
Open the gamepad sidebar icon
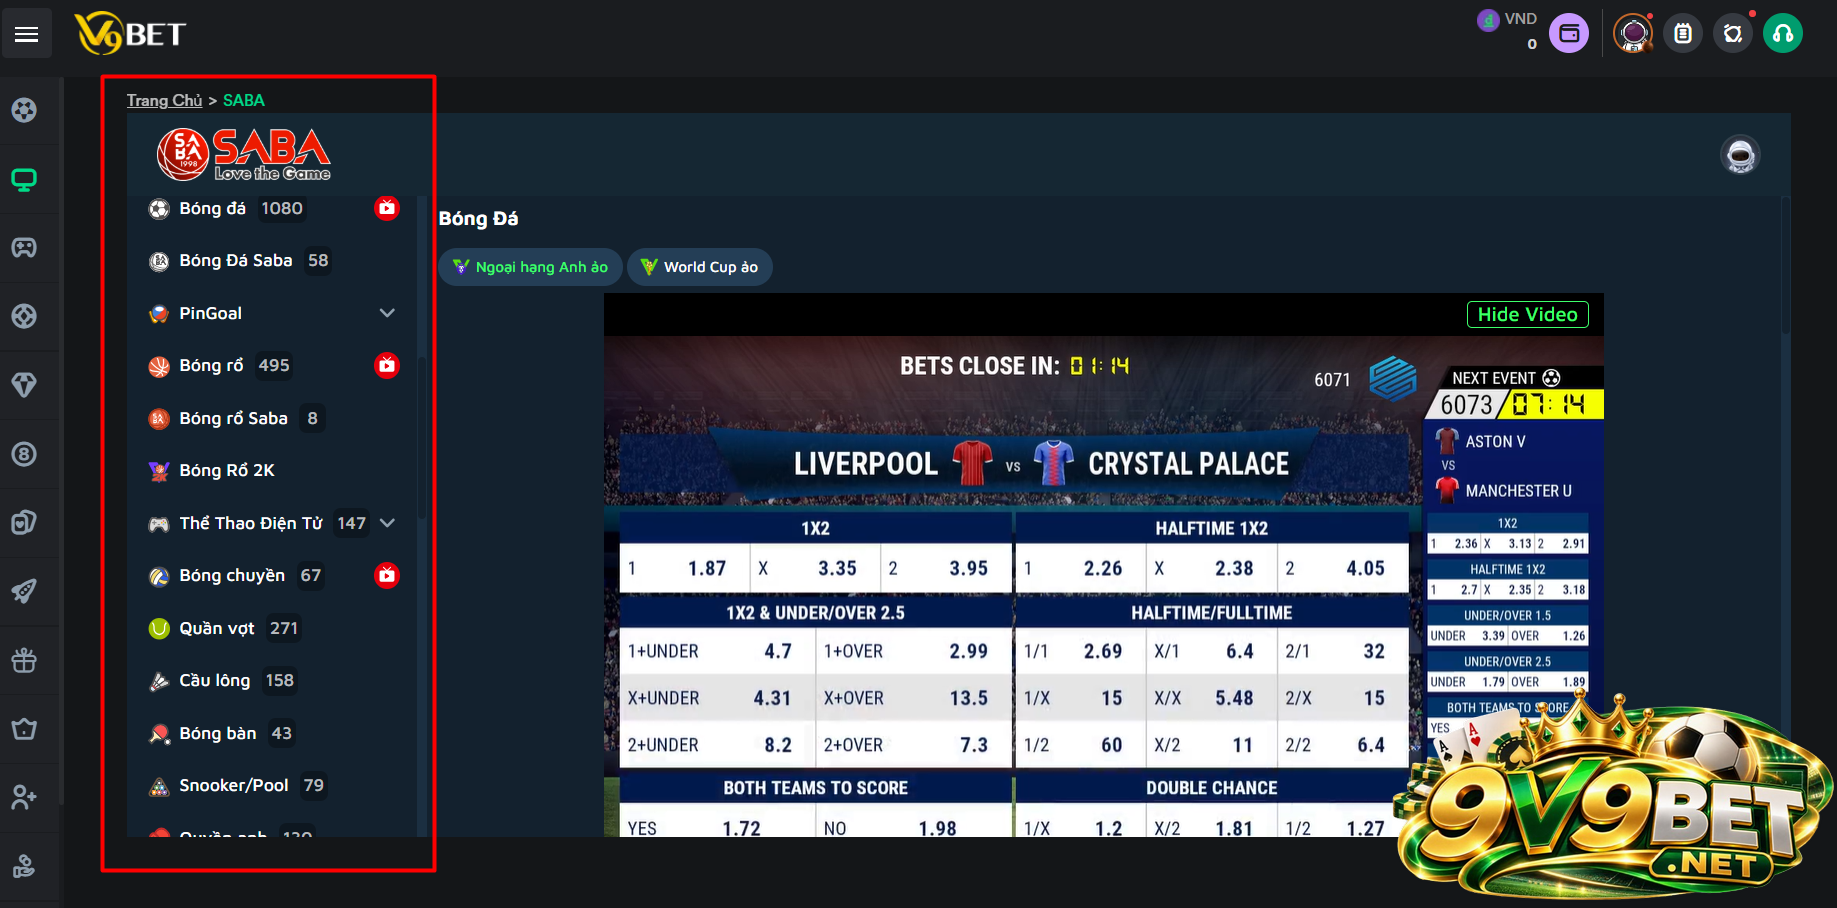pyautogui.click(x=24, y=247)
